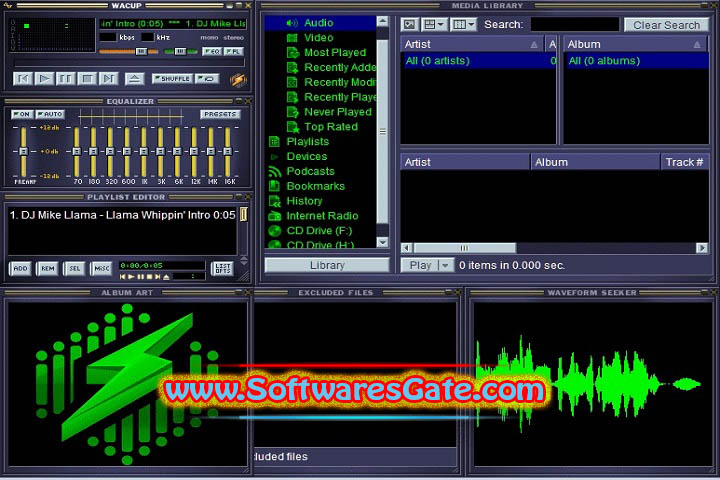Open Top Rated smart view

(331, 127)
